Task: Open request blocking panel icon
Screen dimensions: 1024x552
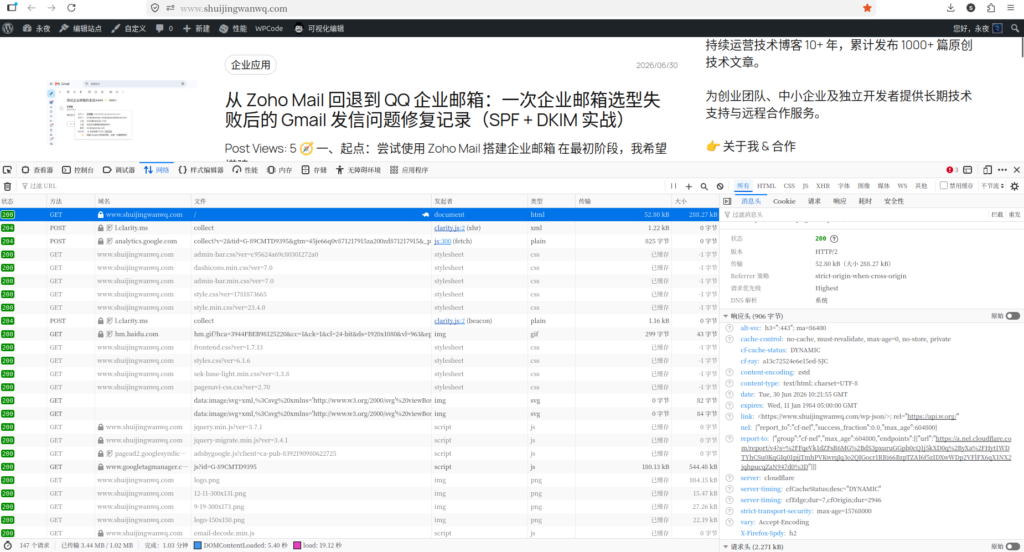Action: click(x=720, y=186)
